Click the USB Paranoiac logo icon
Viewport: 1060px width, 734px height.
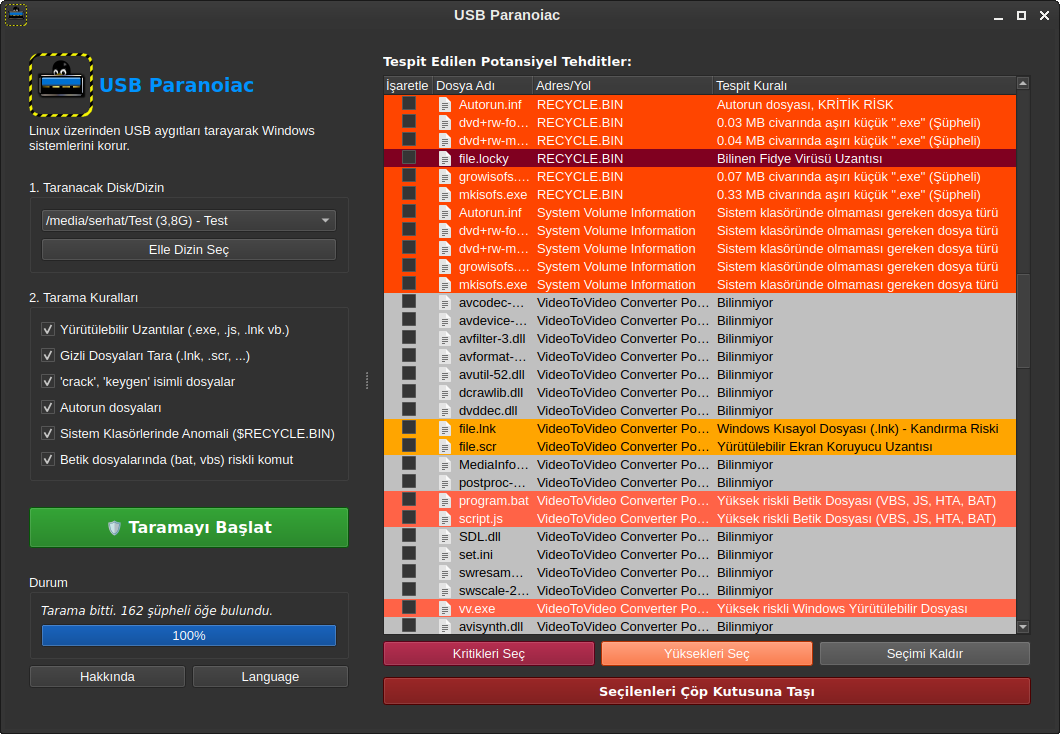point(61,85)
